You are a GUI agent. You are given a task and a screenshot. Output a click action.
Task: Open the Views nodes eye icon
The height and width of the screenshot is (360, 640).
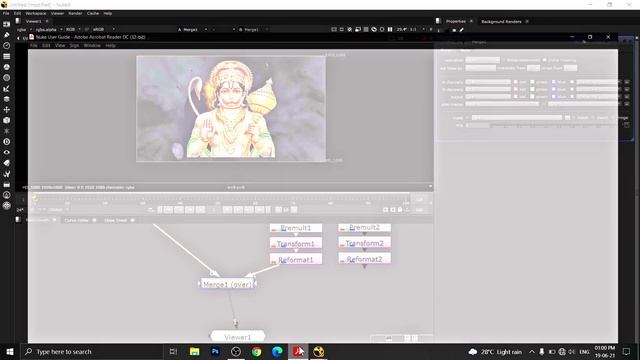(7, 152)
